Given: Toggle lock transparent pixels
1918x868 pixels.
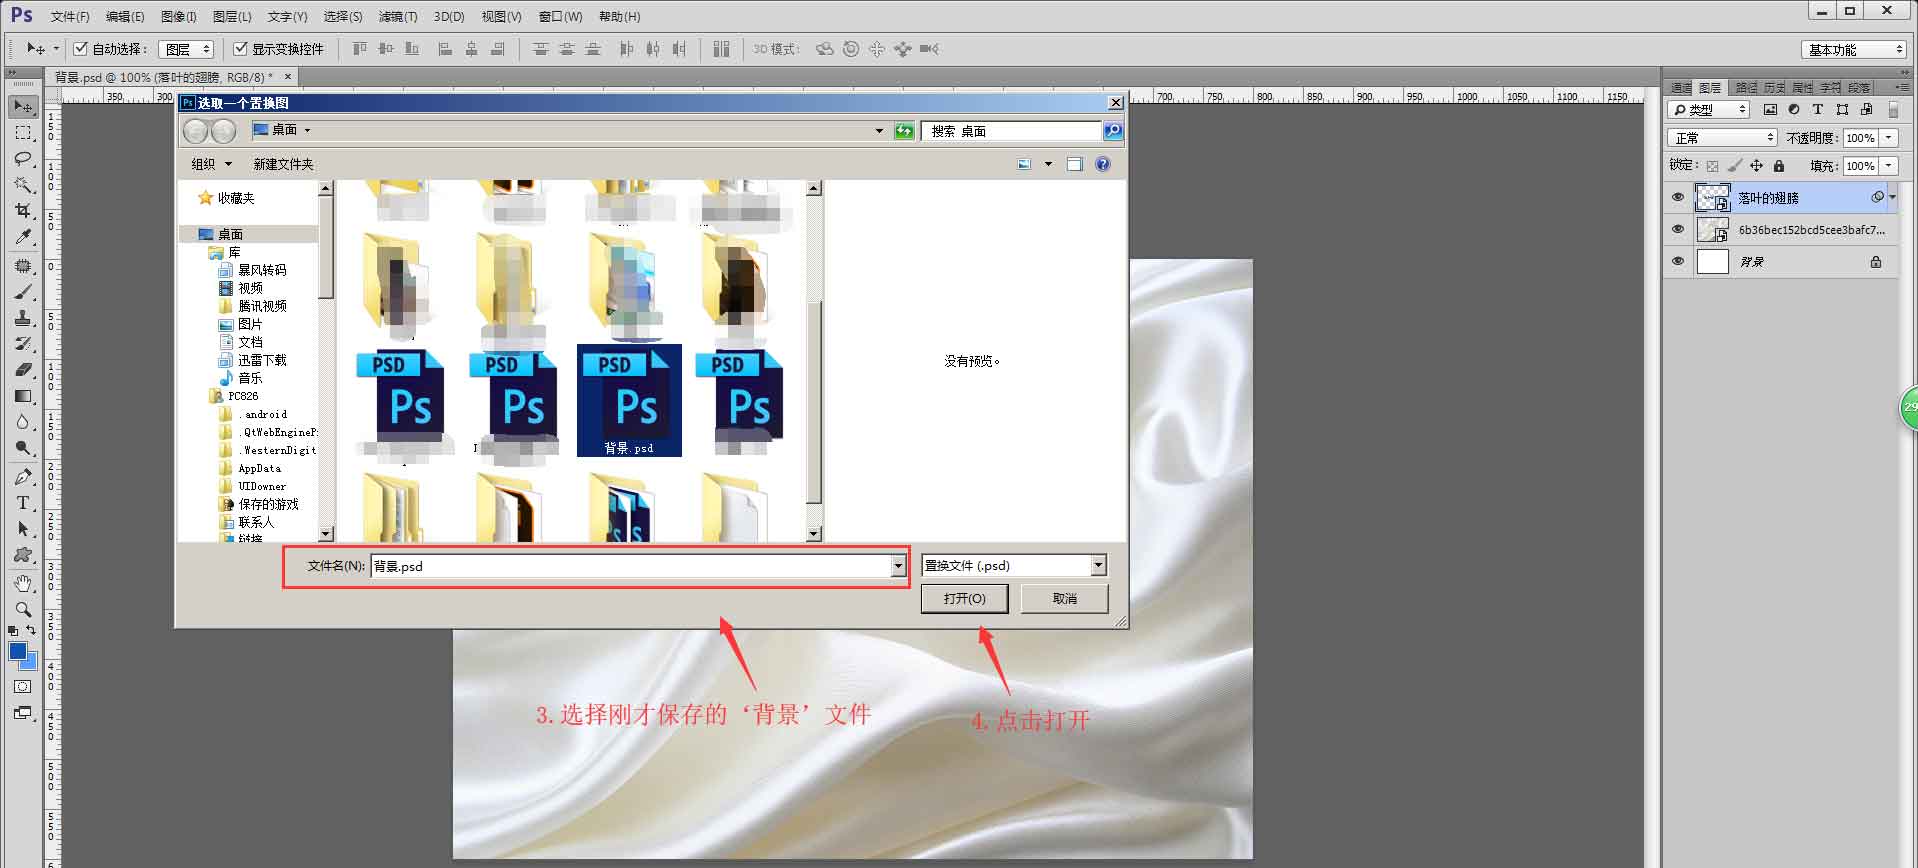Looking at the screenshot, I should click(1712, 166).
